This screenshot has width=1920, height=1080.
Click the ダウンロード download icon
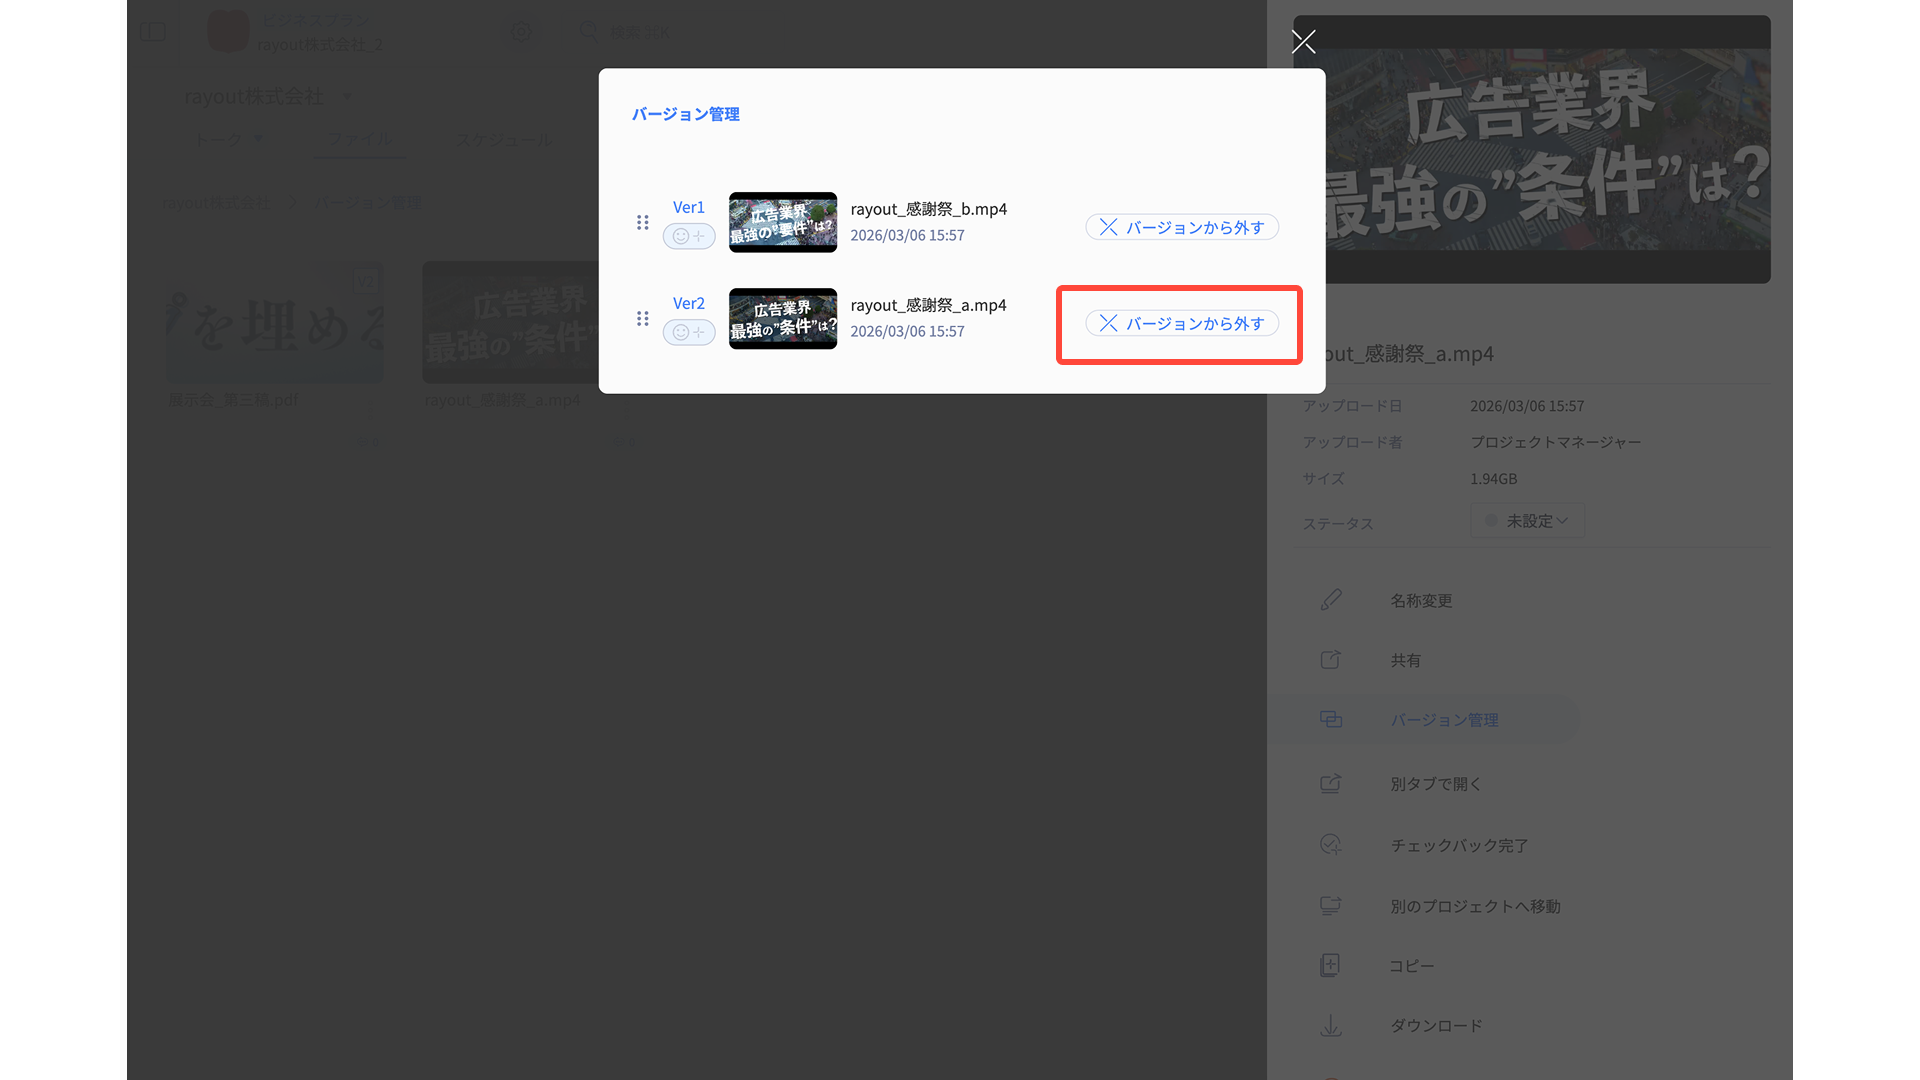point(1330,1026)
